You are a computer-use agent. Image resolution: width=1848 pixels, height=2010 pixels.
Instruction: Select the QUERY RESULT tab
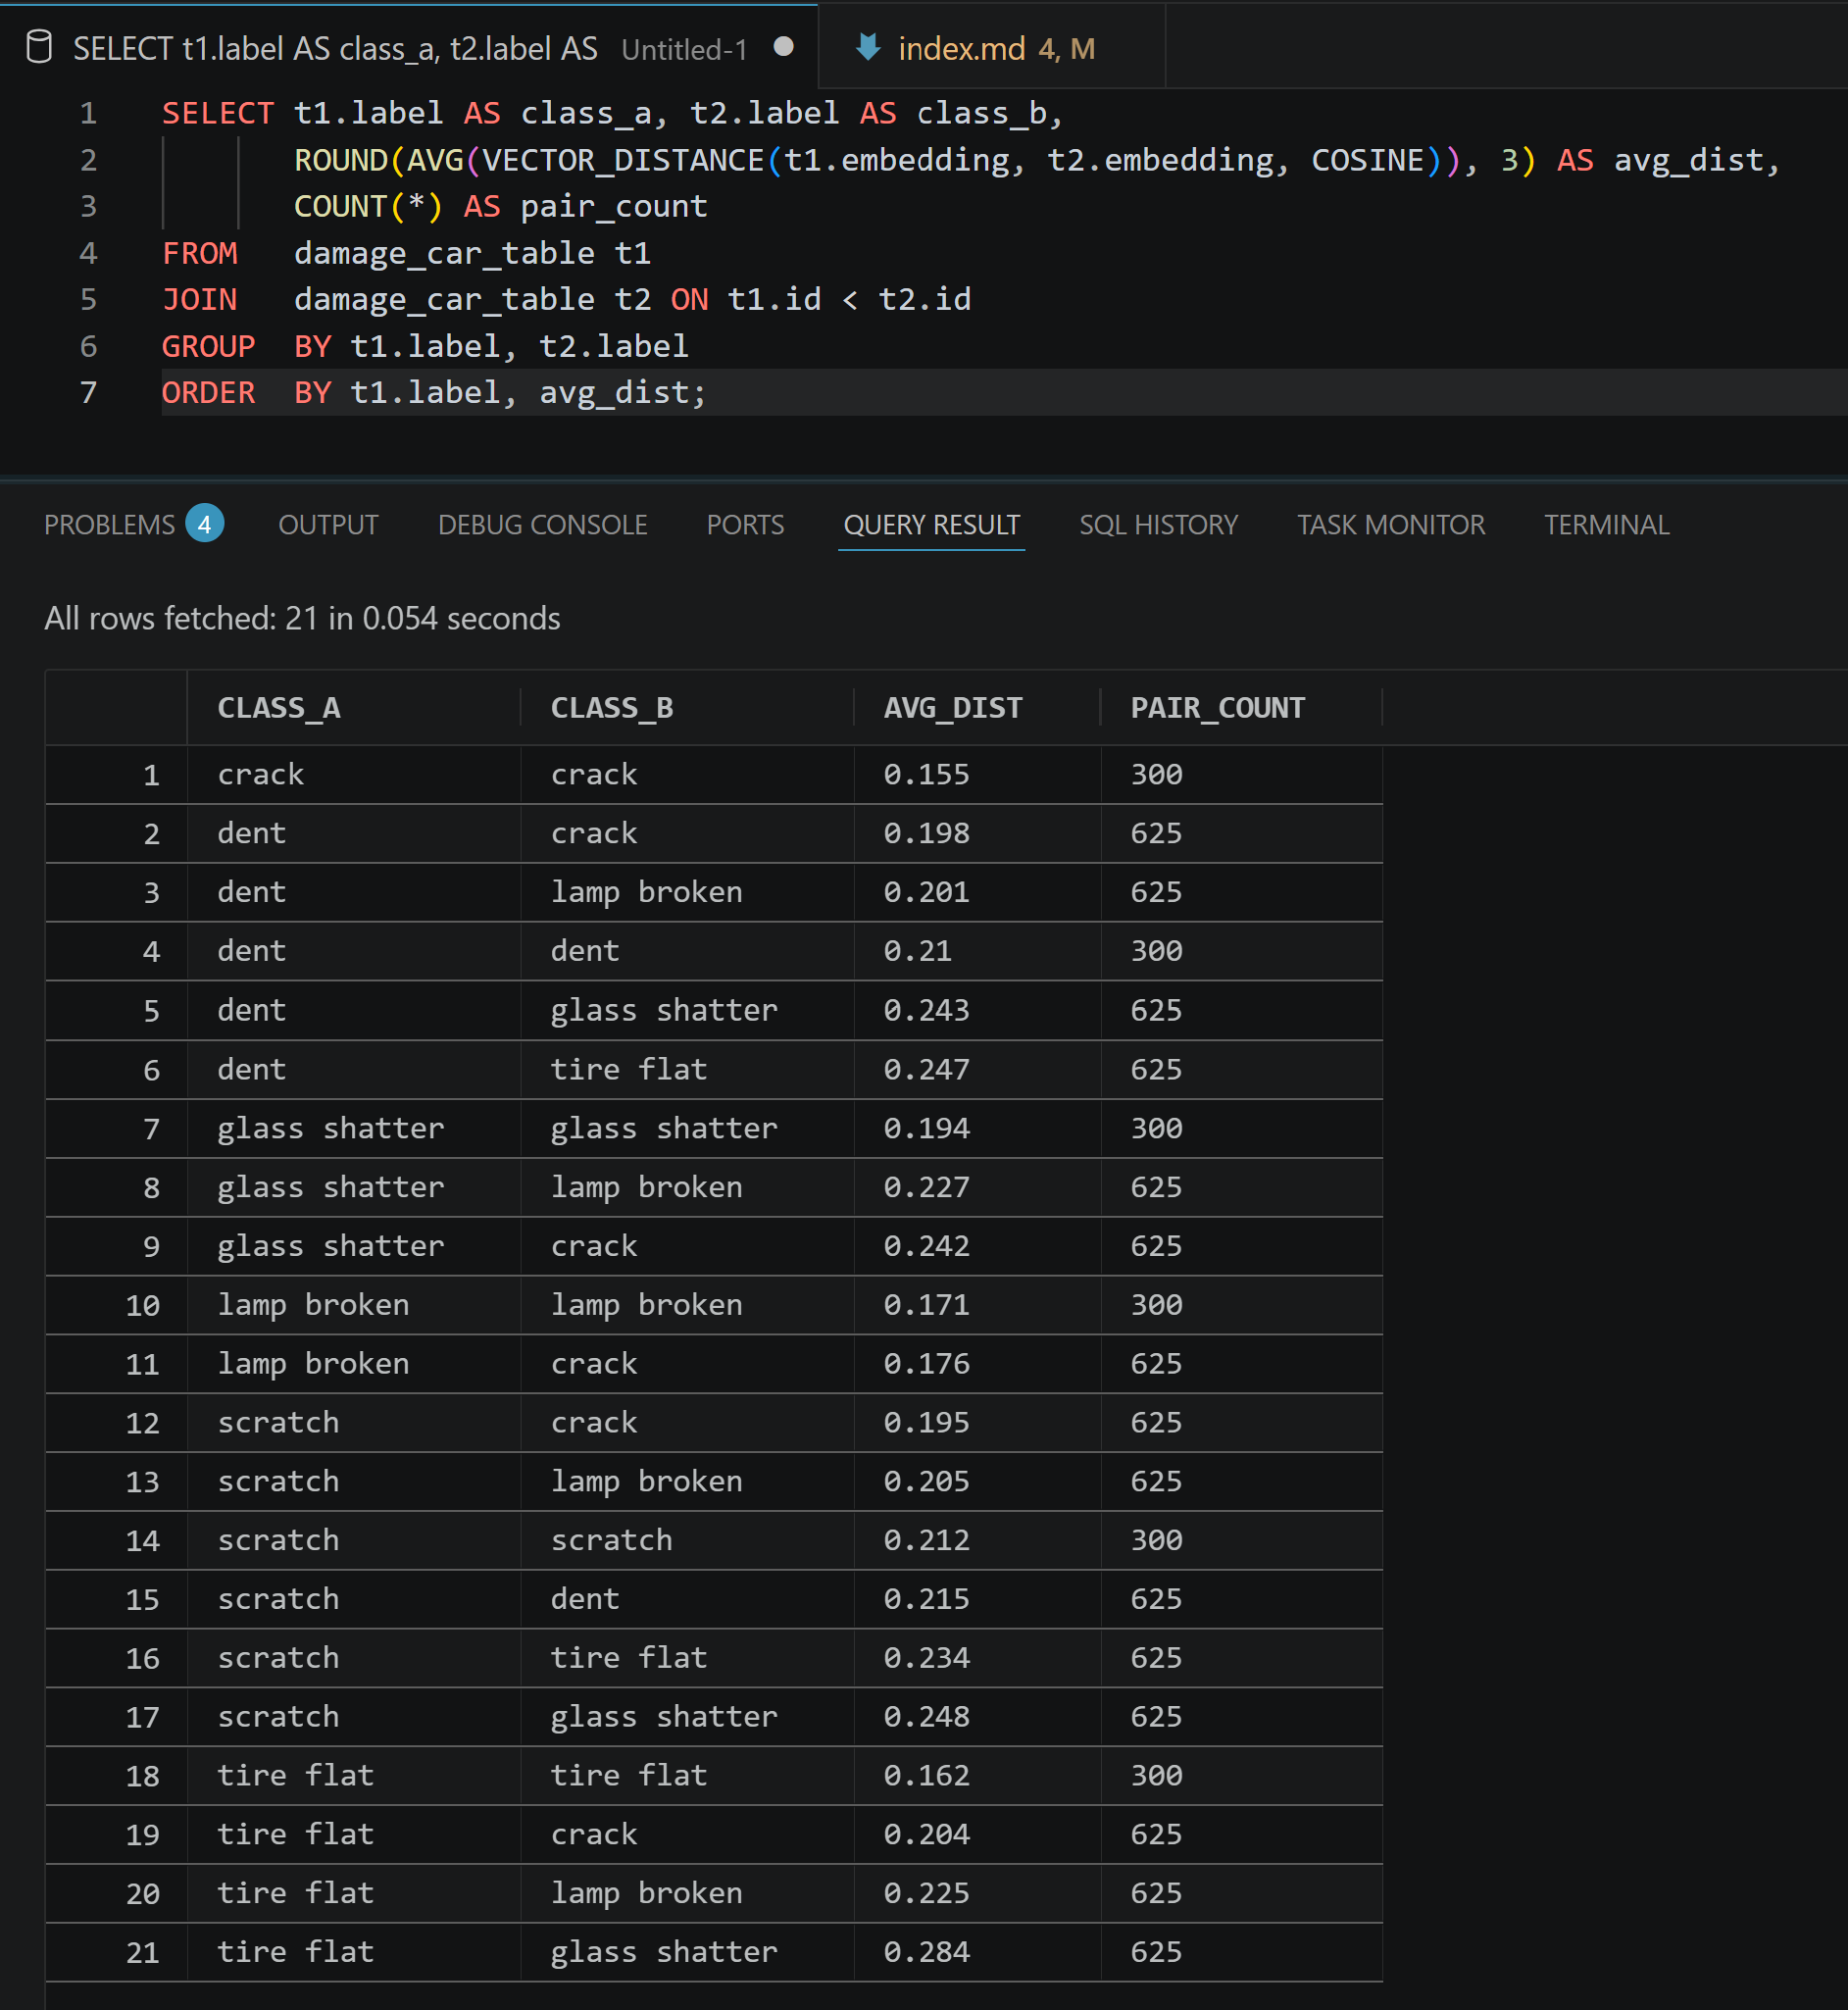tap(931, 525)
